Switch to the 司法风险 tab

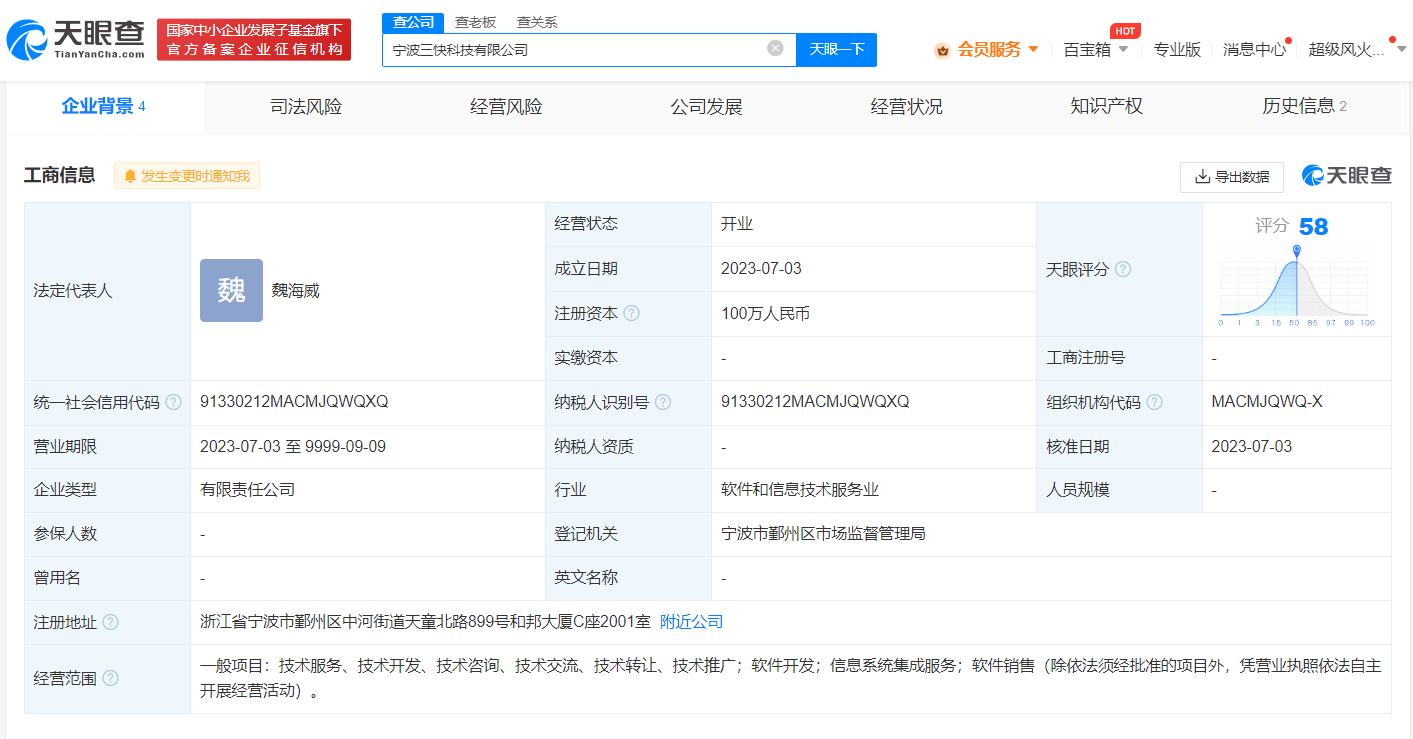pyautogui.click(x=306, y=107)
